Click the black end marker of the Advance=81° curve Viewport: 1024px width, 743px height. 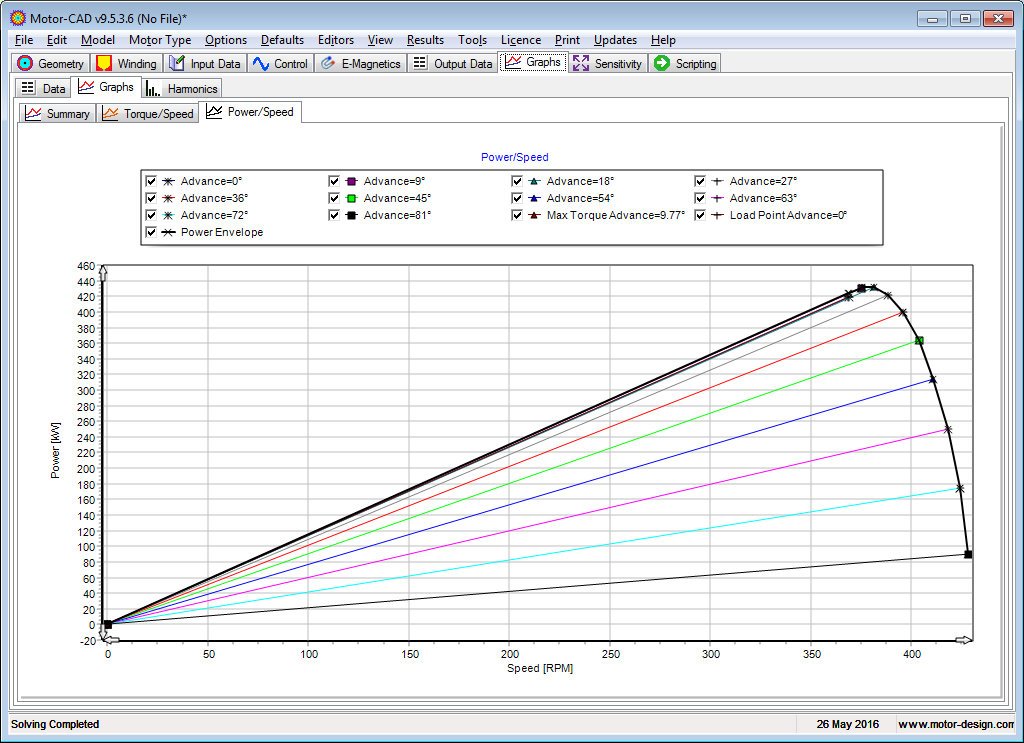coord(968,554)
